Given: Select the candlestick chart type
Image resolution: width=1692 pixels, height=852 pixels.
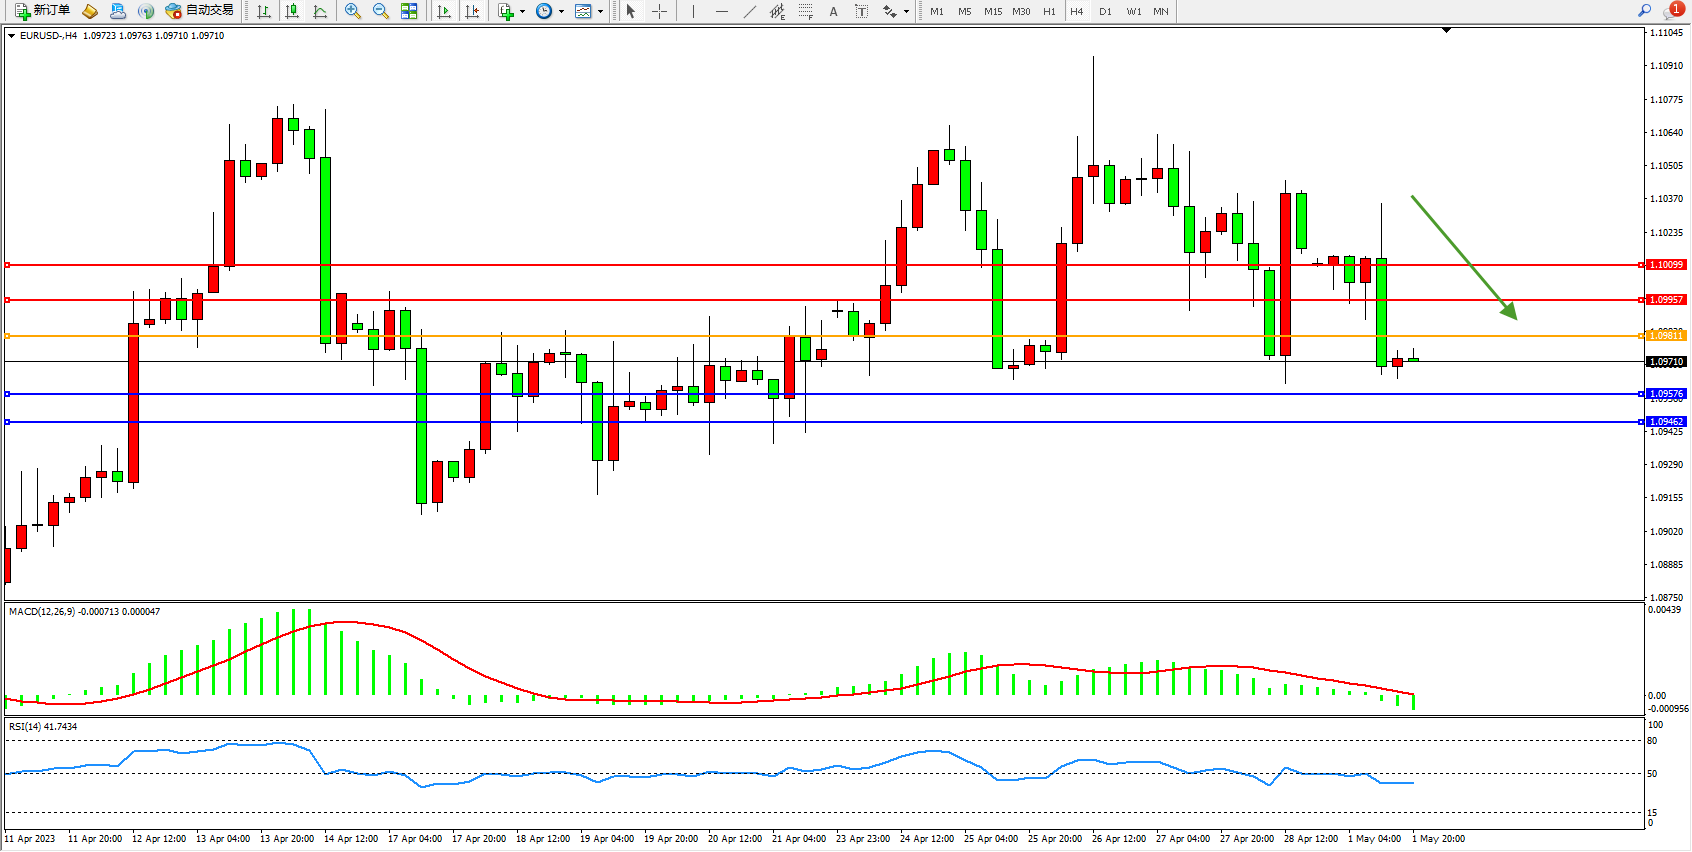Looking at the screenshot, I should point(292,11).
